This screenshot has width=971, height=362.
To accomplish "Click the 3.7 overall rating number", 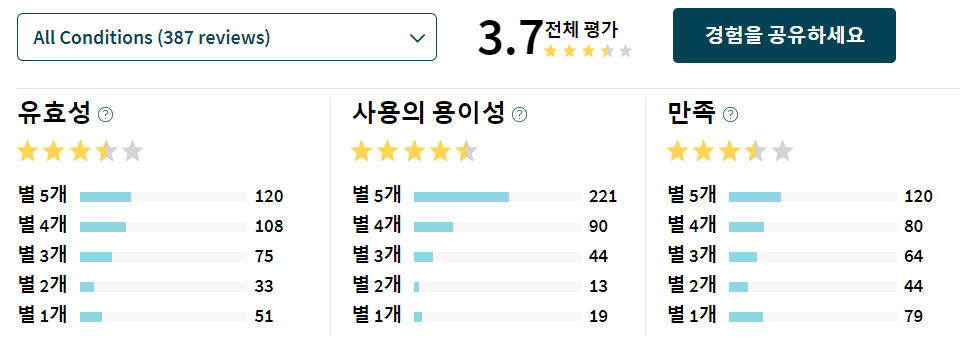I will click(x=509, y=39).
